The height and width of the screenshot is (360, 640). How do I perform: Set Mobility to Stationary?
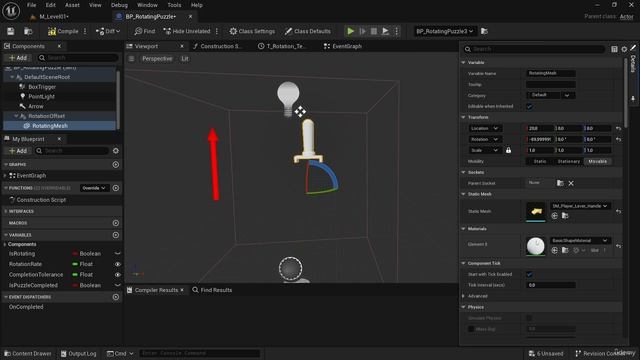pyautogui.click(x=569, y=162)
